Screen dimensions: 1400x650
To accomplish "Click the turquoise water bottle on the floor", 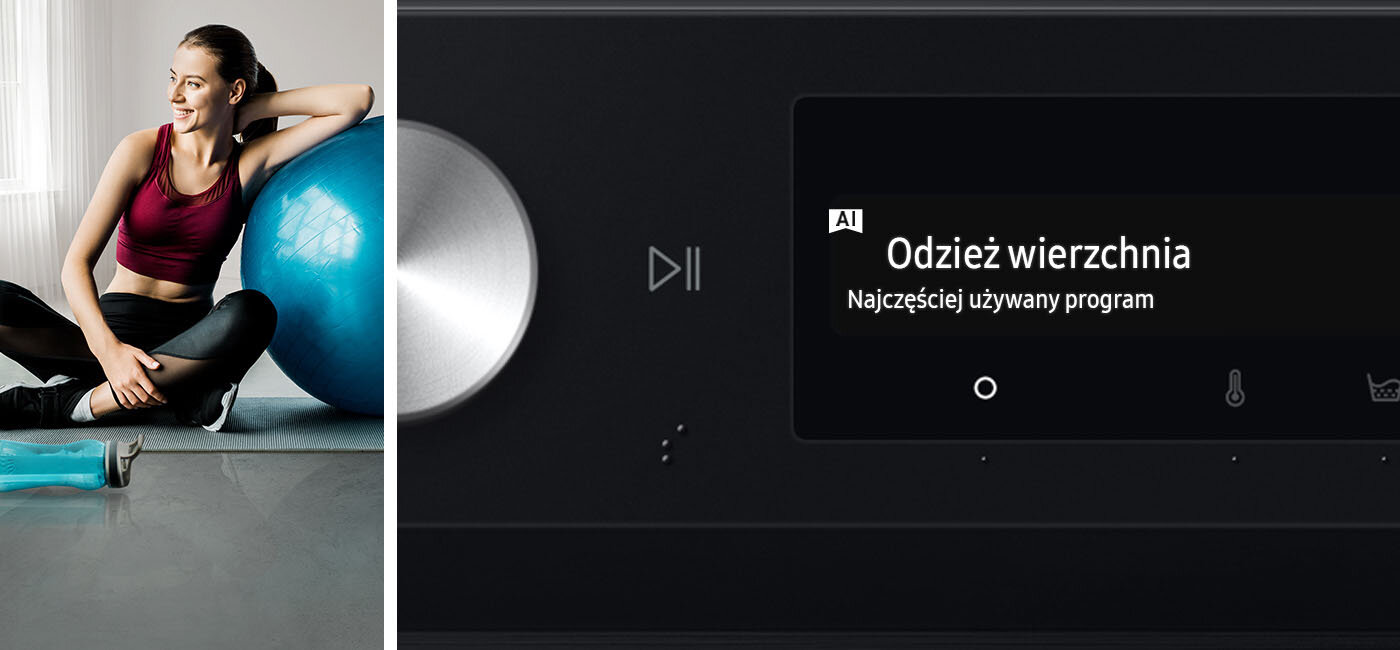I will [x=66, y=463].
